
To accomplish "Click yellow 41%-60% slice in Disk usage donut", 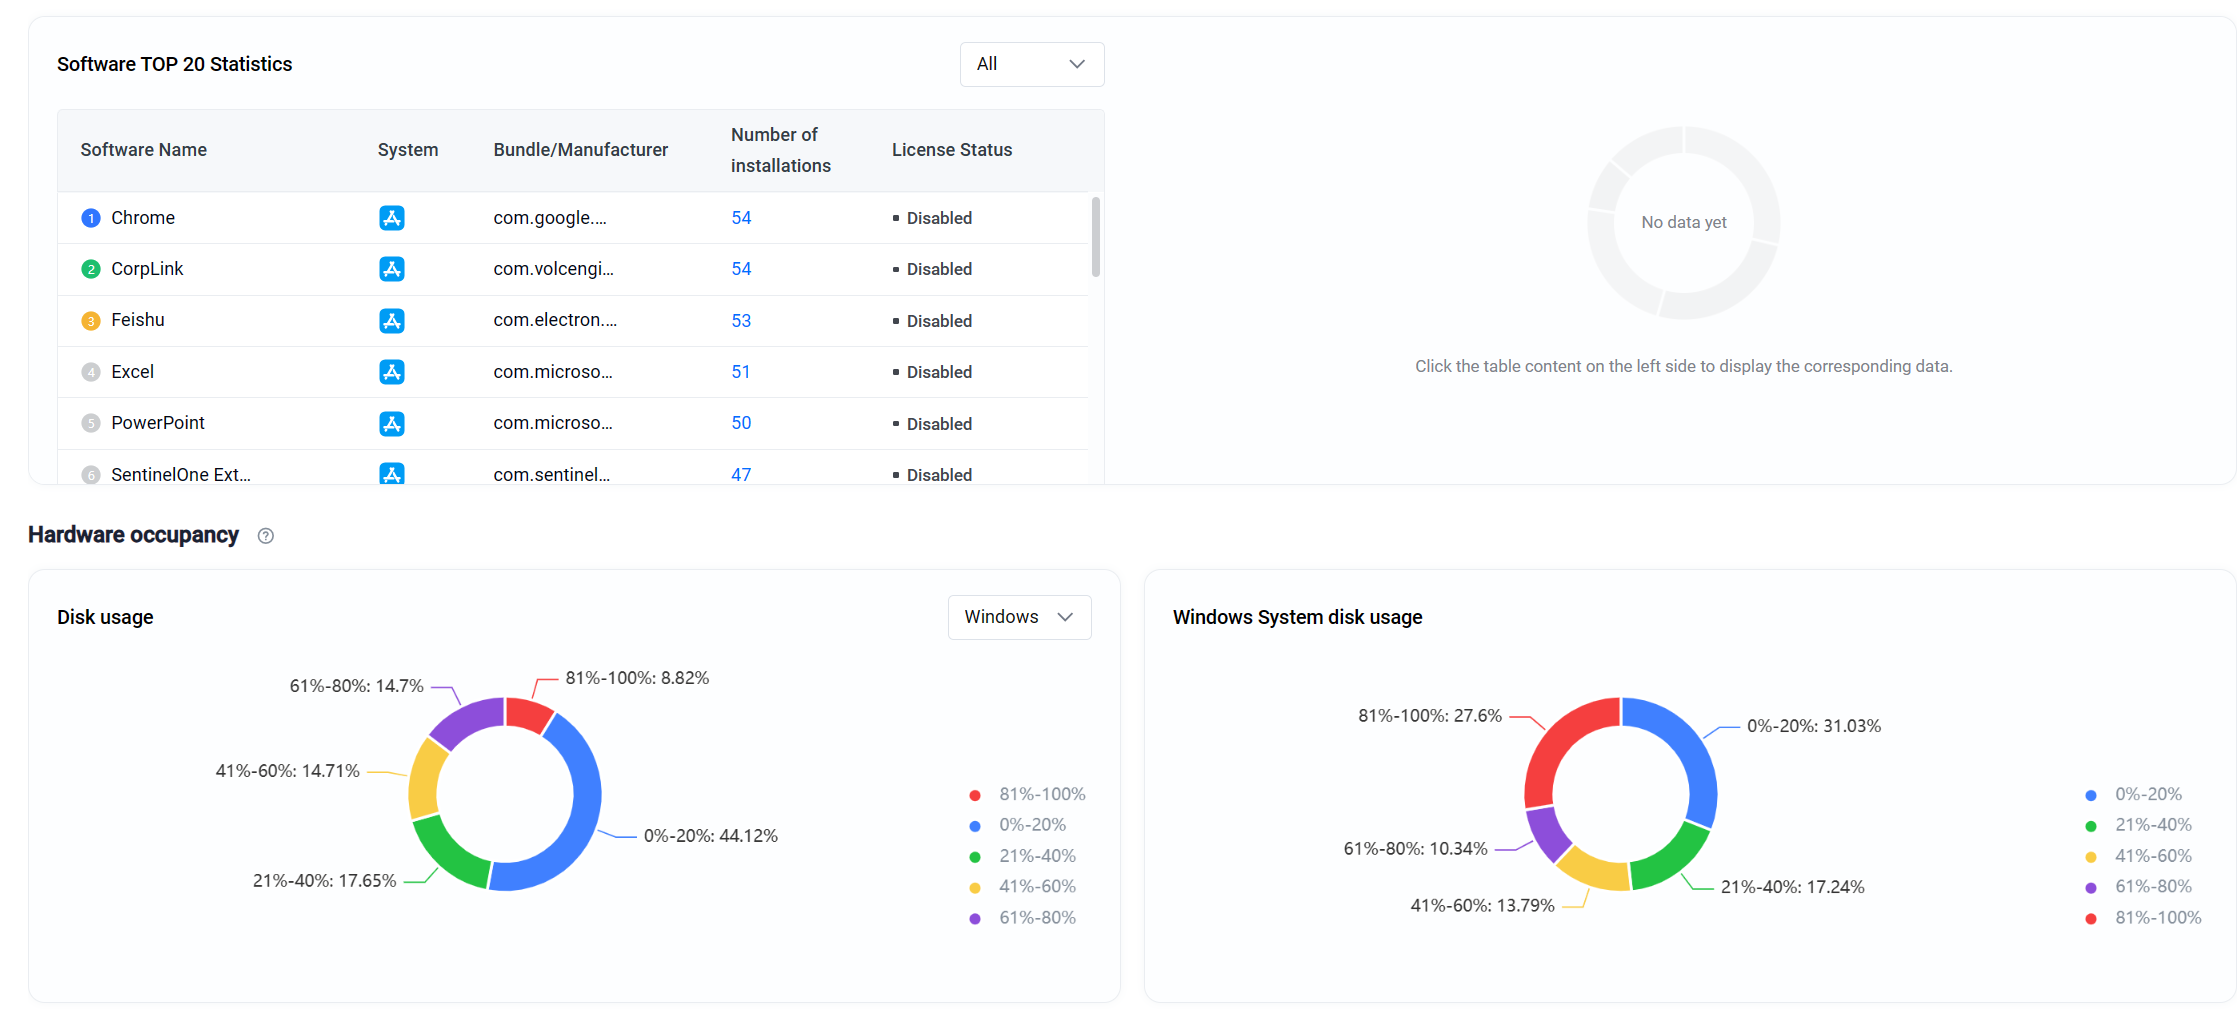I will tap(424, 780).
